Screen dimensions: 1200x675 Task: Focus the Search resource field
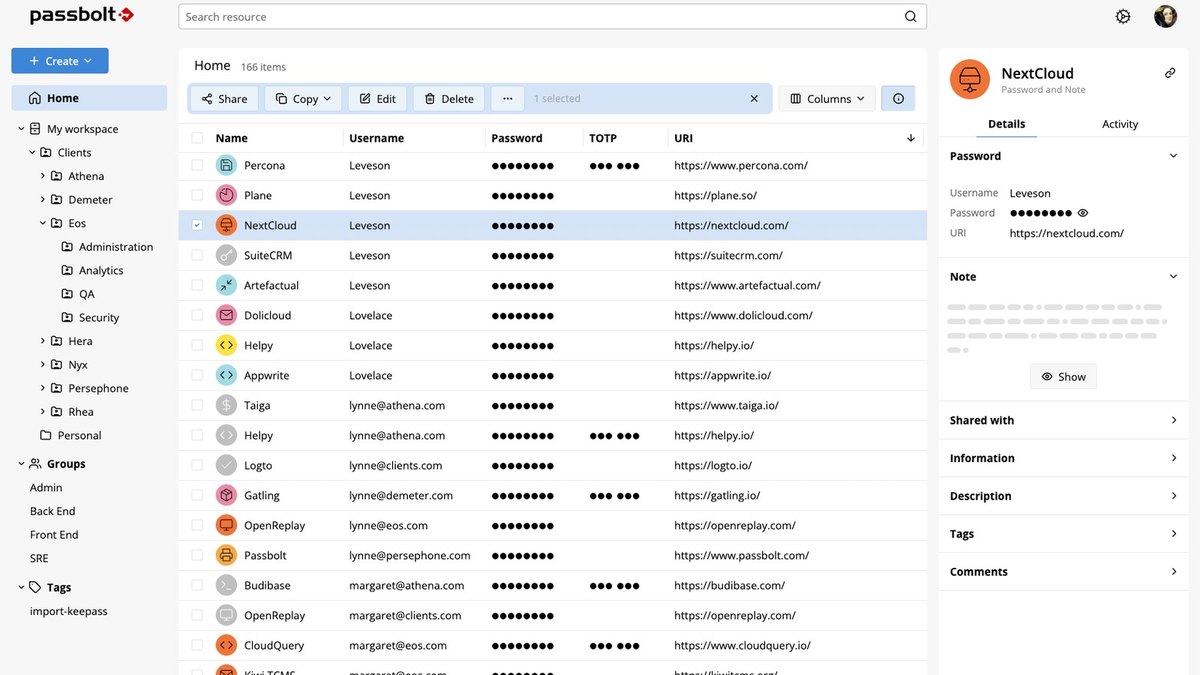coord(552,17)
